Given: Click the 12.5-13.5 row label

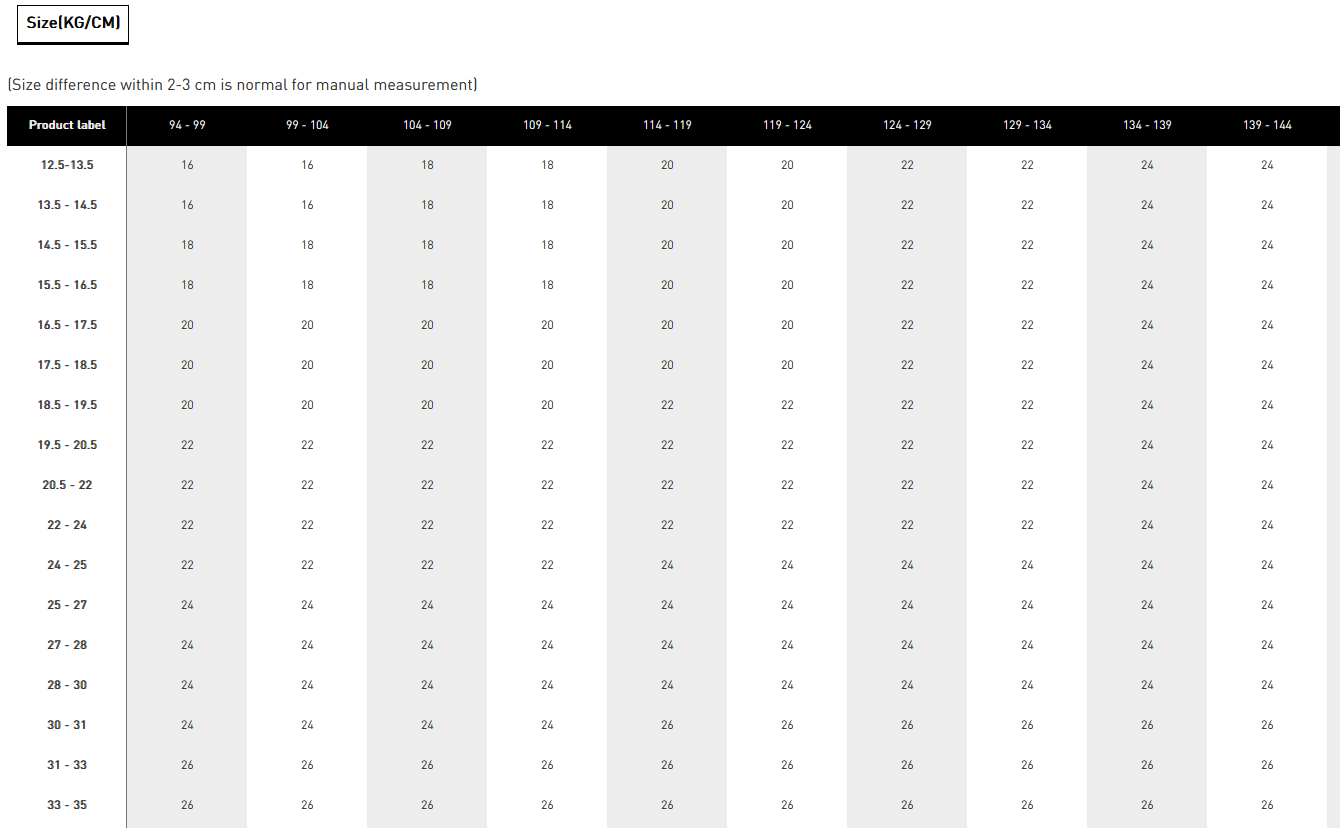Looking at the screenshot, I should 67,165.
